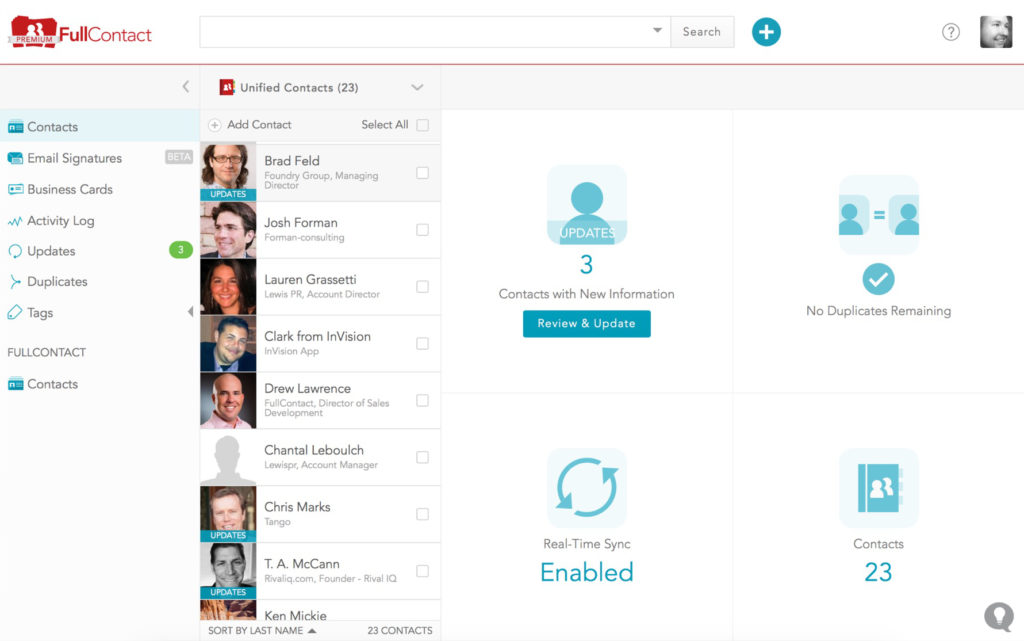
Task: Open Chris Marks's contact photo
Action: coord(228,514)
